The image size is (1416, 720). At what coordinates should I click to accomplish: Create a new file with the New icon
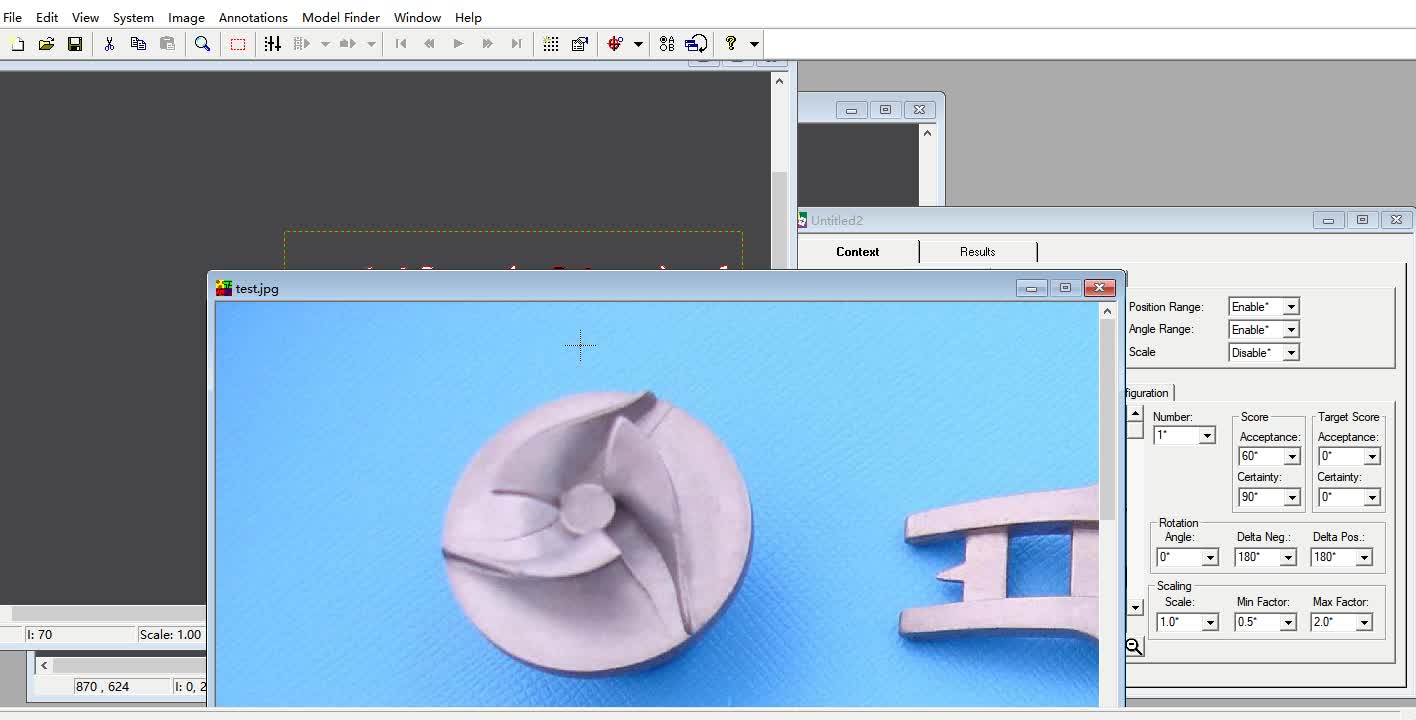click(x=17, y=44)
